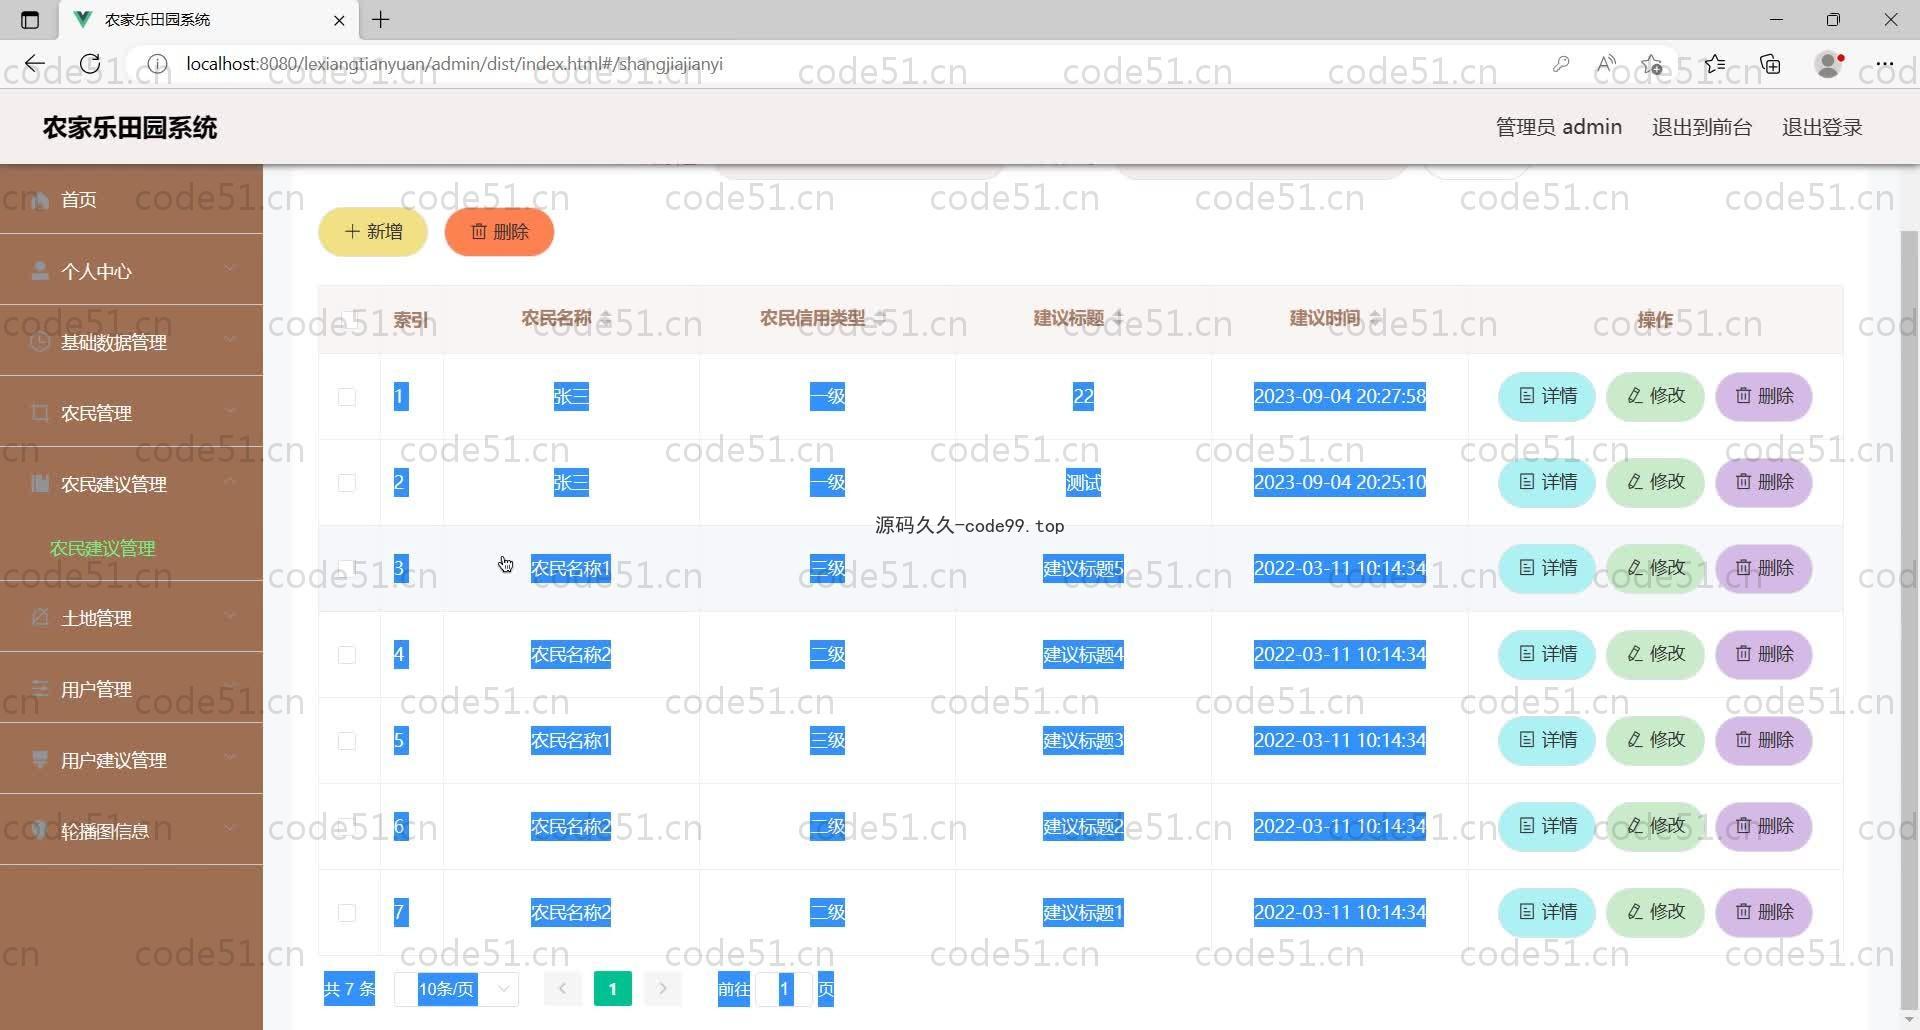
Task: Expand 用户管理 sidebar section
Action: pos(131,689)
